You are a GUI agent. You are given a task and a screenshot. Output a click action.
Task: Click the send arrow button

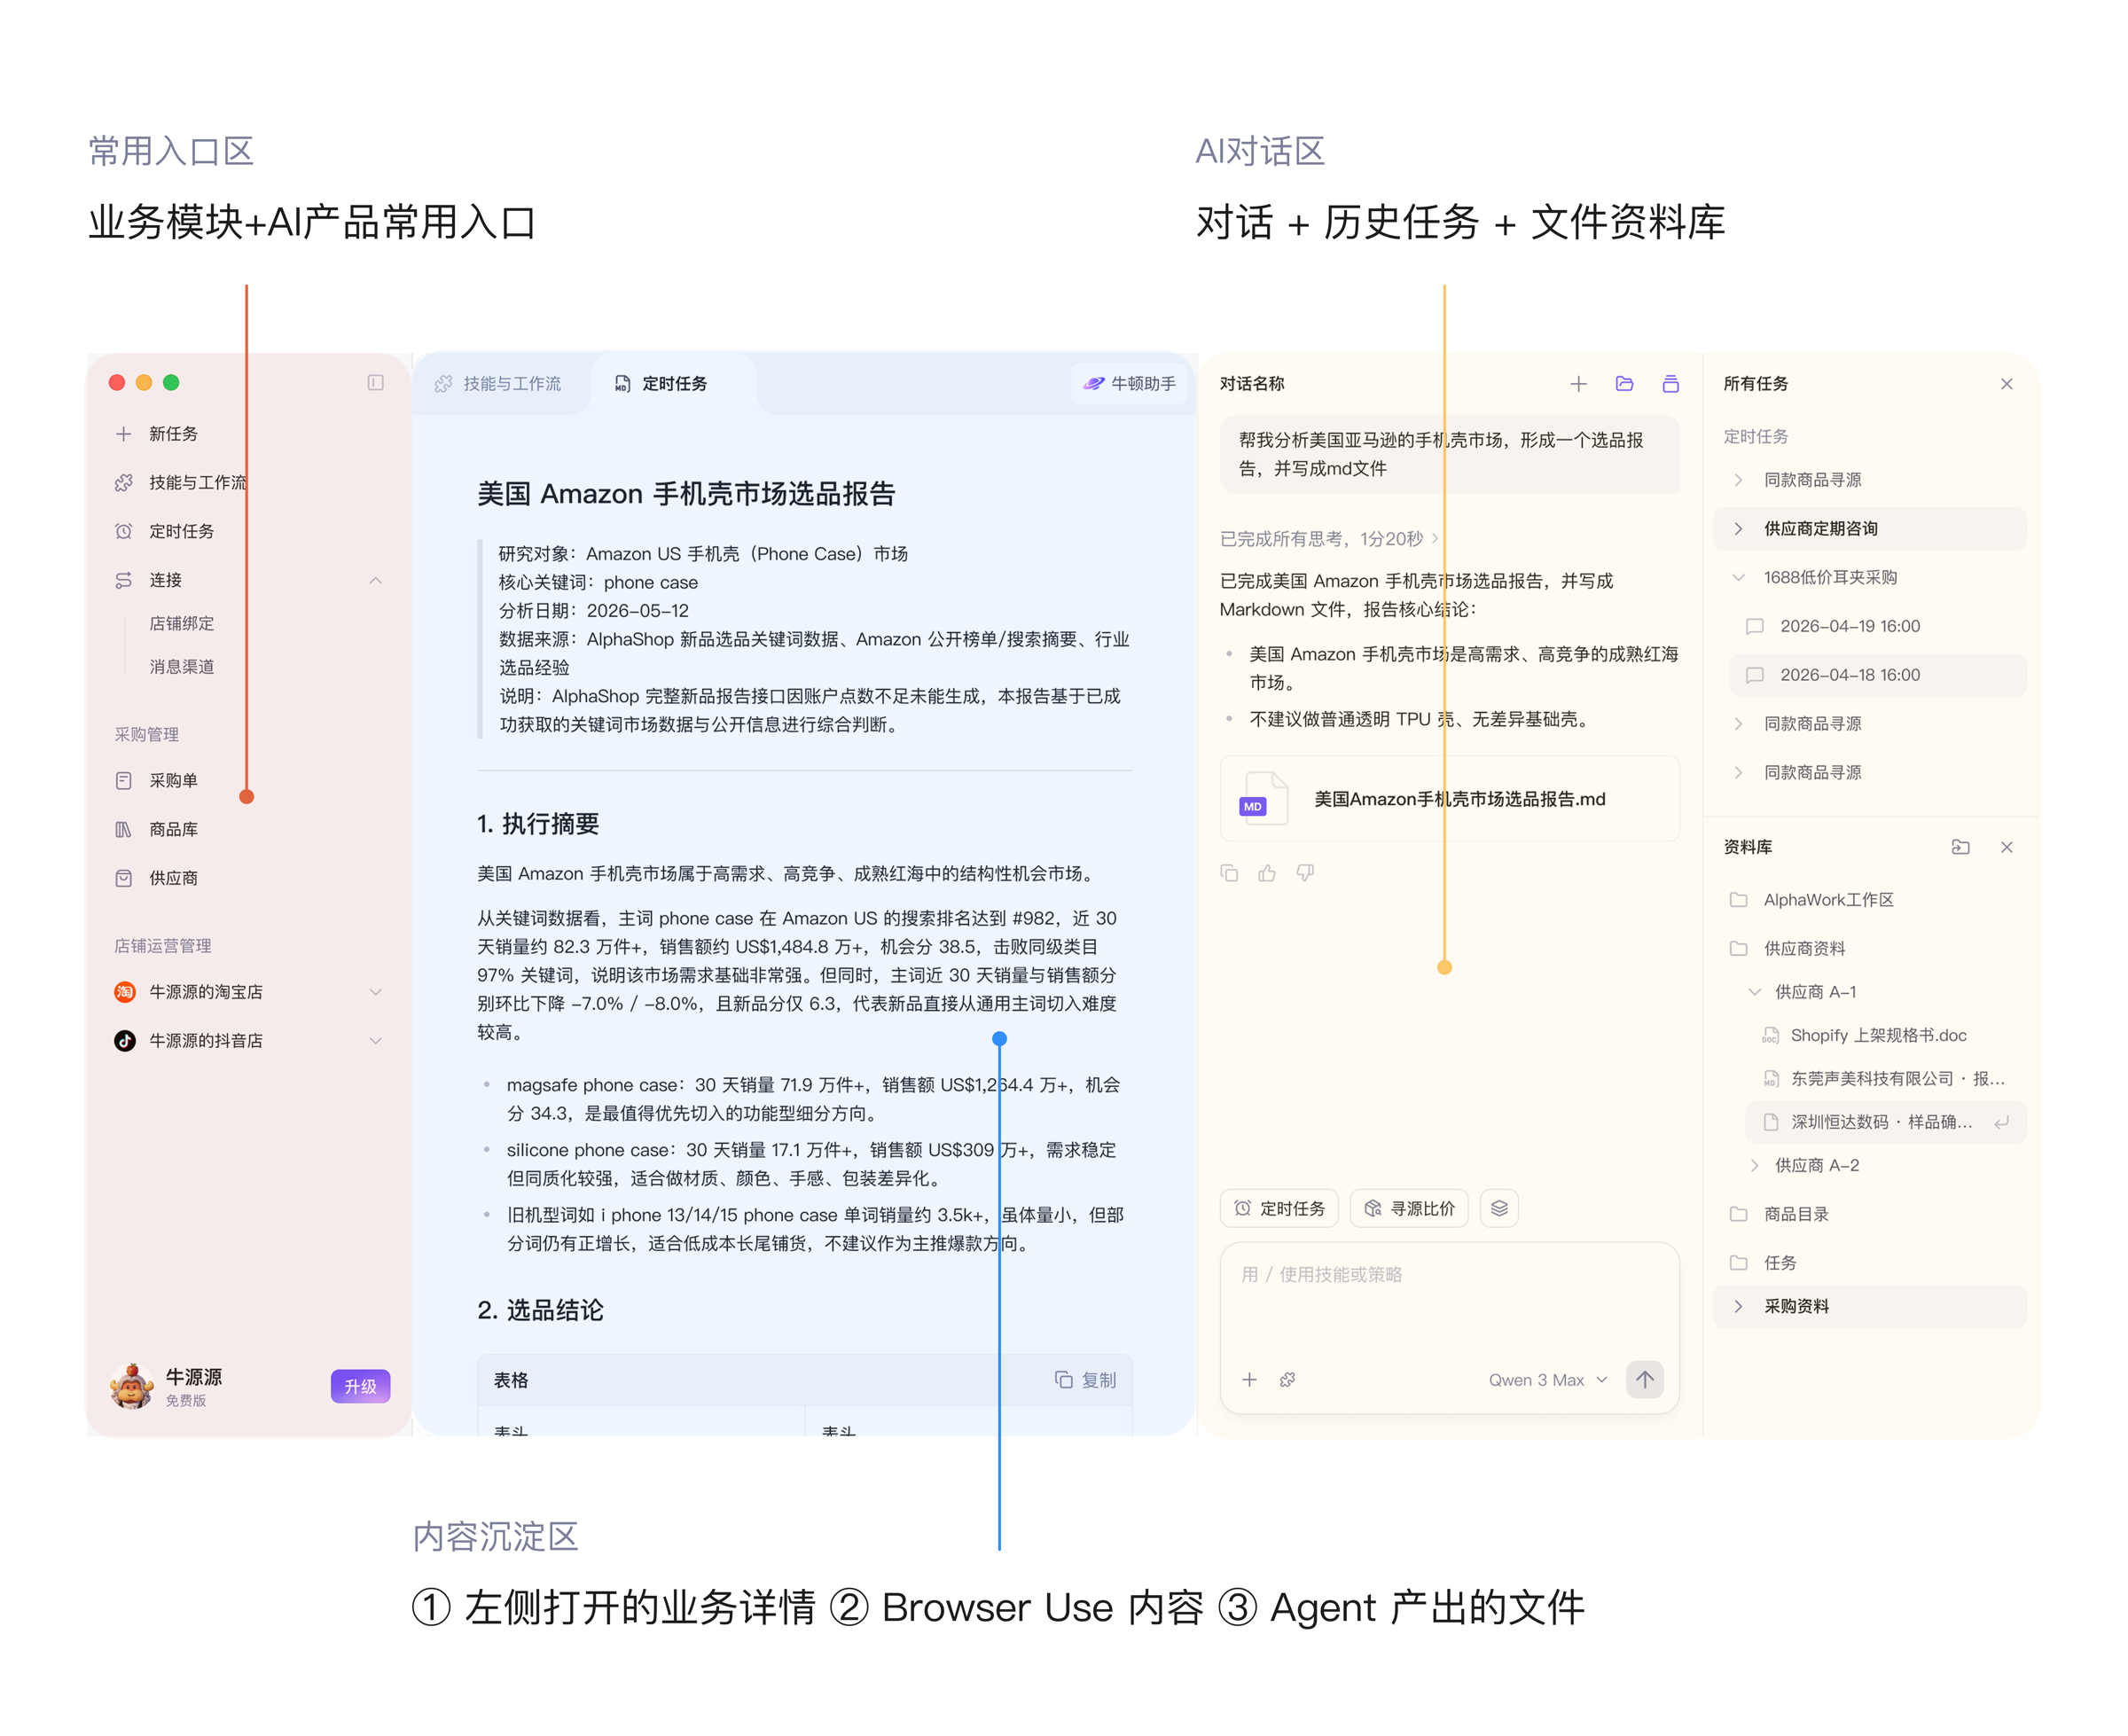pos(1645,1380)
